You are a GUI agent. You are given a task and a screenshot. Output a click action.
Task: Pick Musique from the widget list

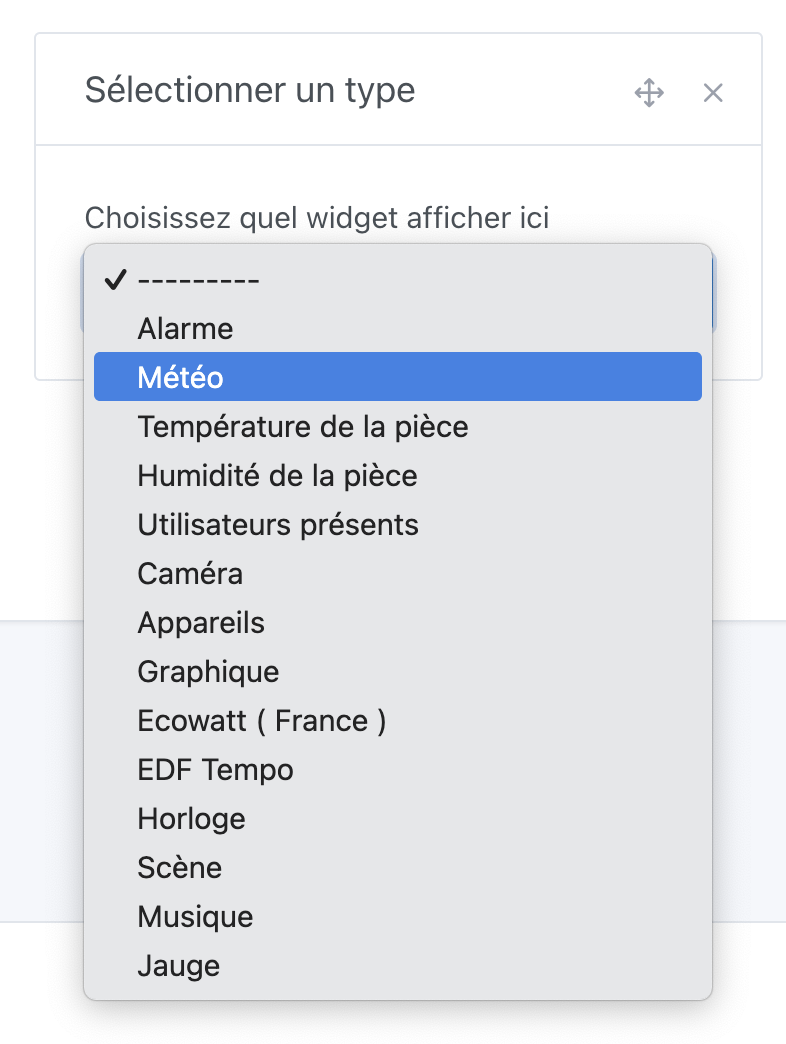pyautogui.click(x=195, y=916)
